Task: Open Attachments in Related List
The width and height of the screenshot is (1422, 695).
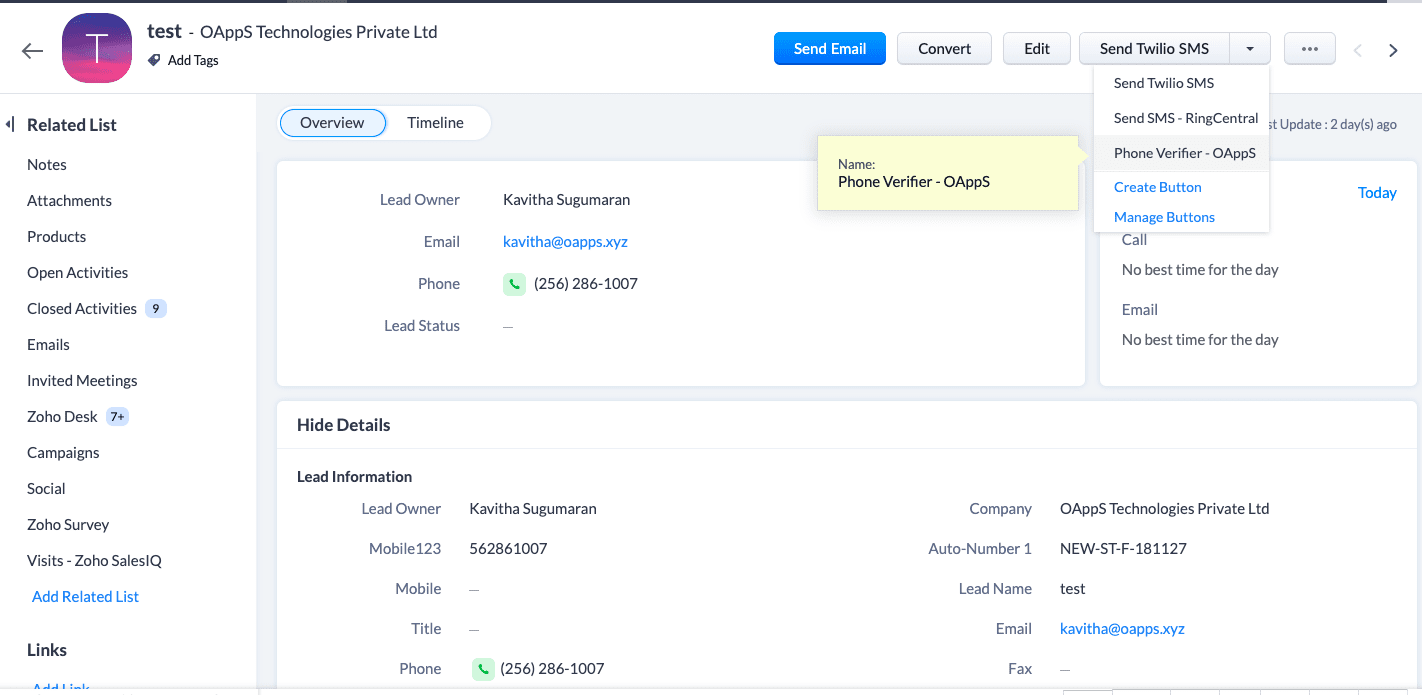Action: click(69, 201)
